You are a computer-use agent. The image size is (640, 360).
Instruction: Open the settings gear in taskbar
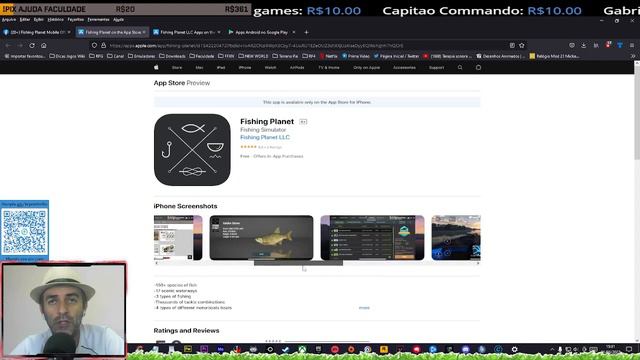tap(514, 349)
